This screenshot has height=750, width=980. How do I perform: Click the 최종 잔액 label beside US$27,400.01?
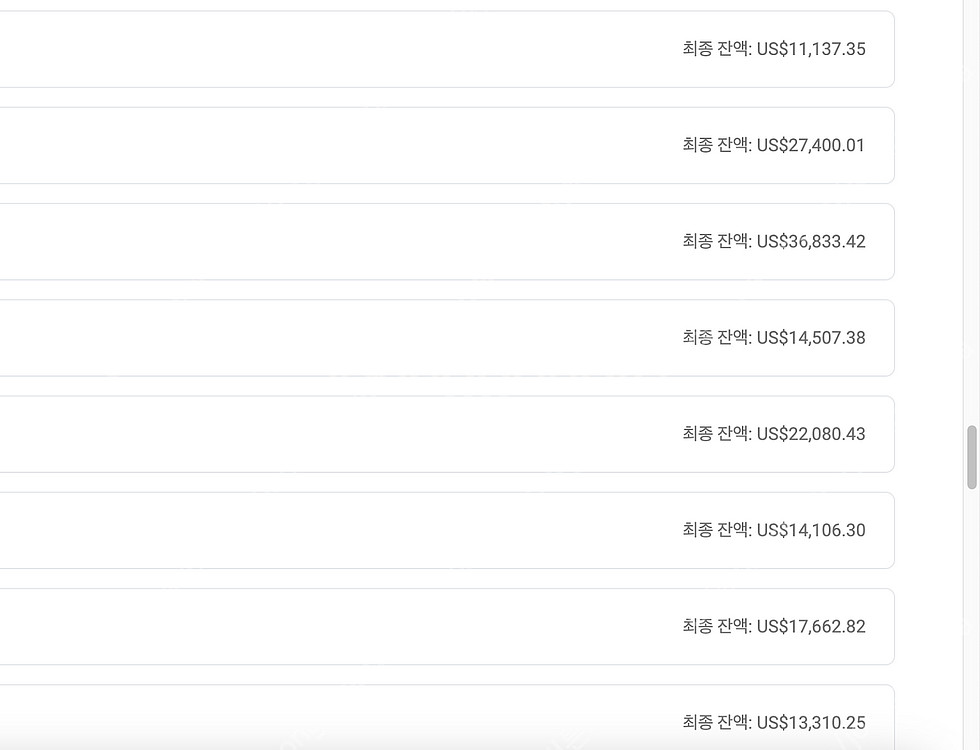tap(716, 145)
